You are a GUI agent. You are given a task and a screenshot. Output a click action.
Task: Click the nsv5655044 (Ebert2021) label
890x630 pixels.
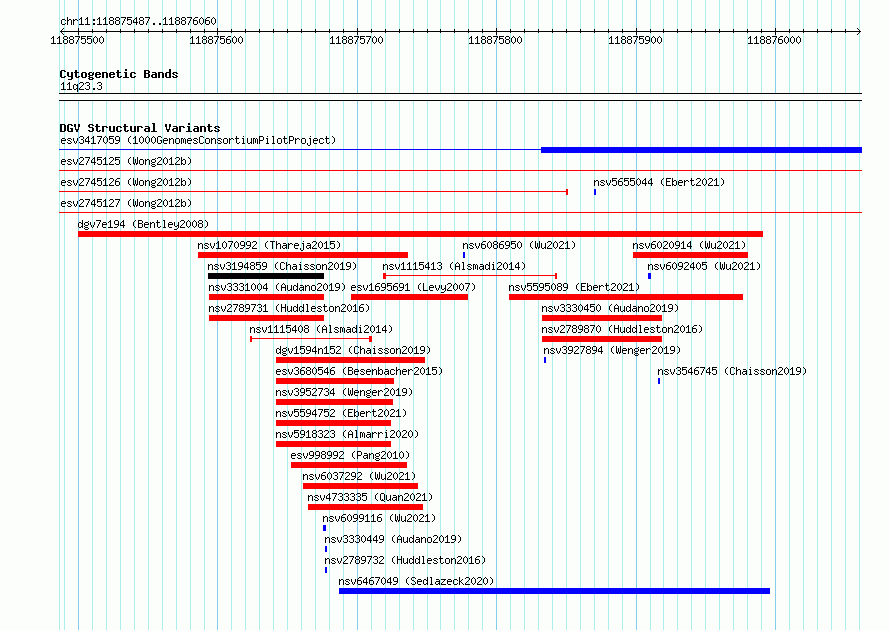click(x=659, y=182)
